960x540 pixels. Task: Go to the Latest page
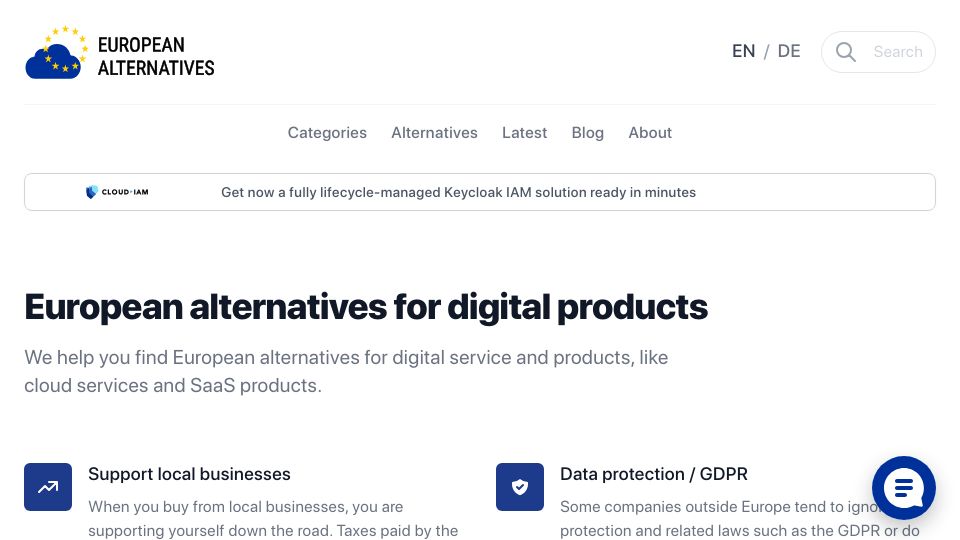point(524,133)
